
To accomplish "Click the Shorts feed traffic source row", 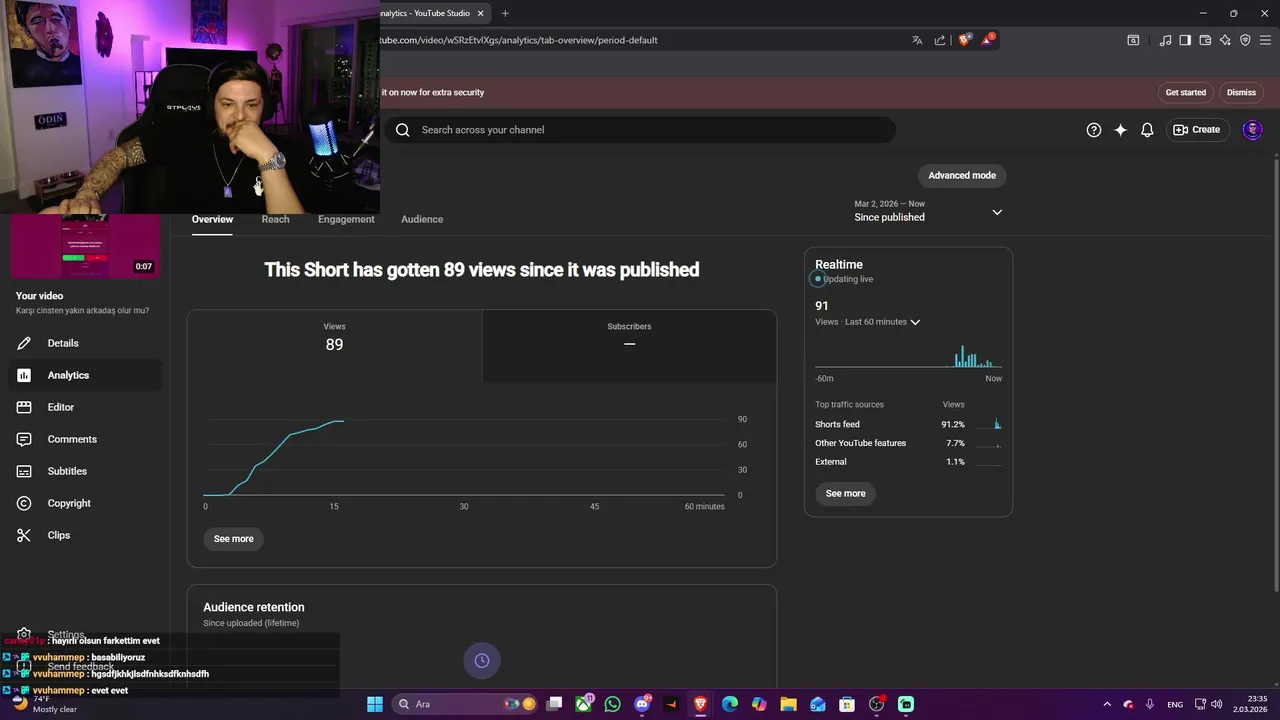I will point(908,424).
